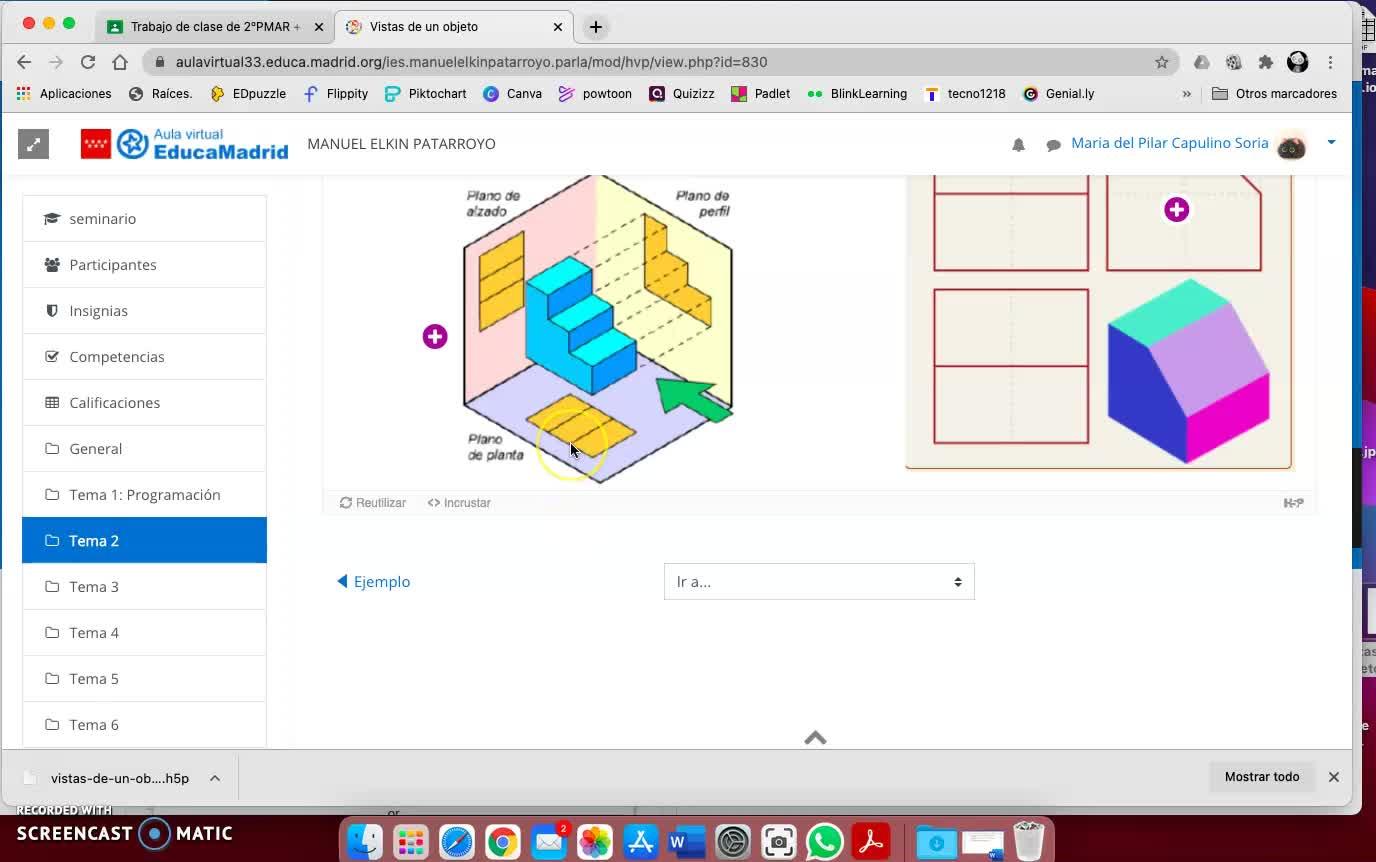
Task: Toggle the full-screen arrows icon beside the EducaMadrid logo
Action: tap(33, 144)
